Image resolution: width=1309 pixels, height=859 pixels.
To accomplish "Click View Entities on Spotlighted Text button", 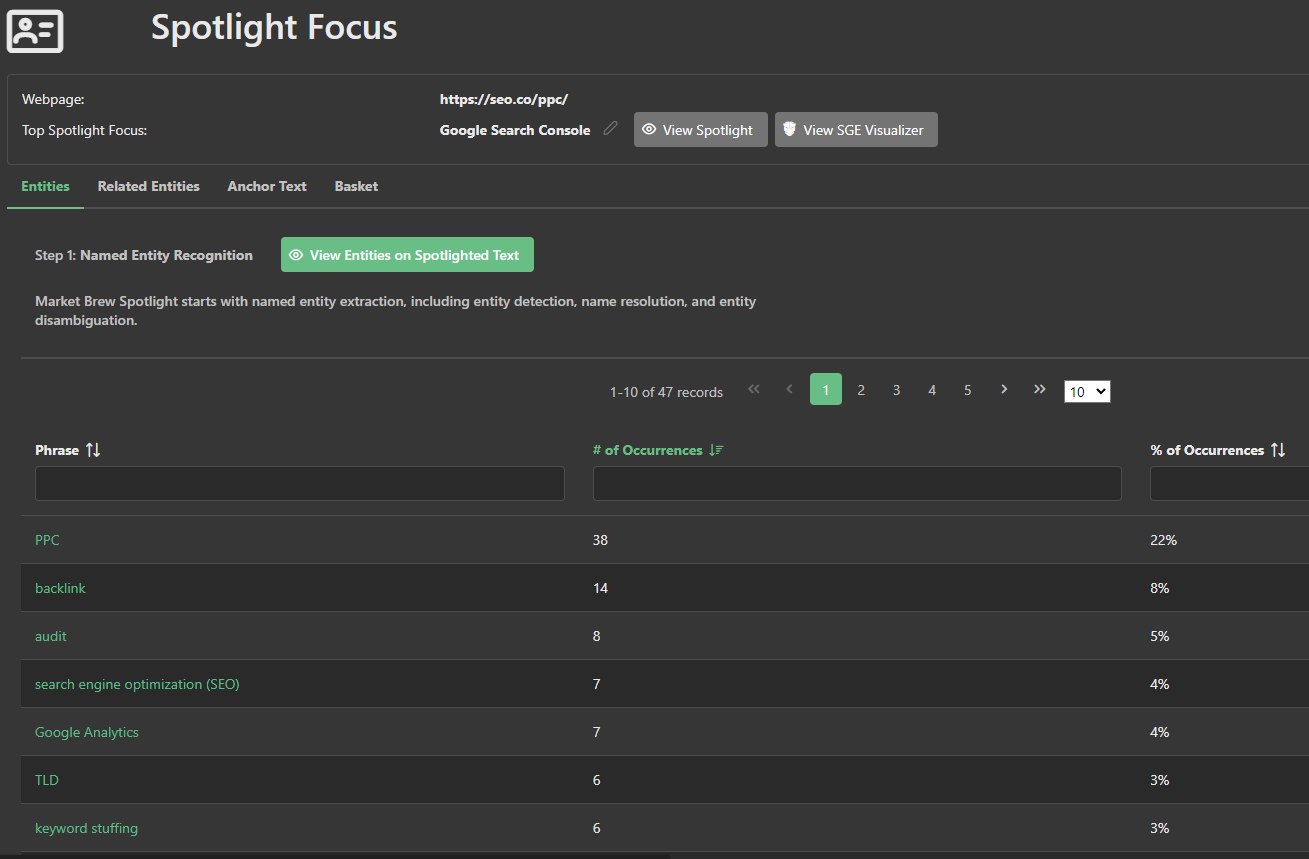I will tap(407, 255).
